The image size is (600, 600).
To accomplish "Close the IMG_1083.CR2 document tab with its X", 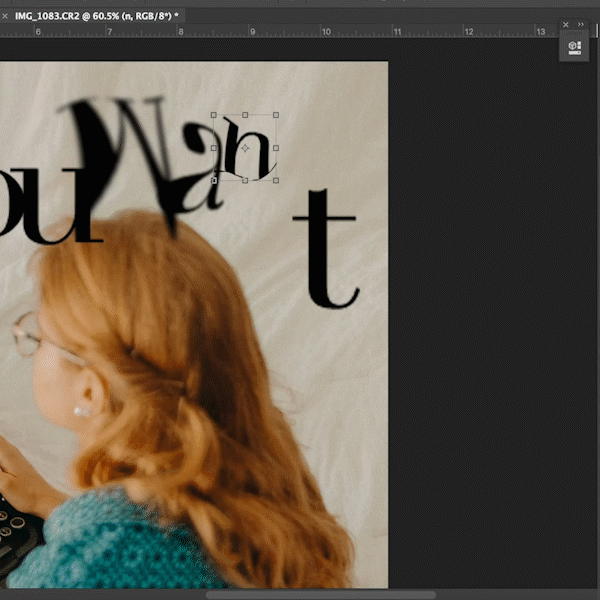I will tap(5, 16).
